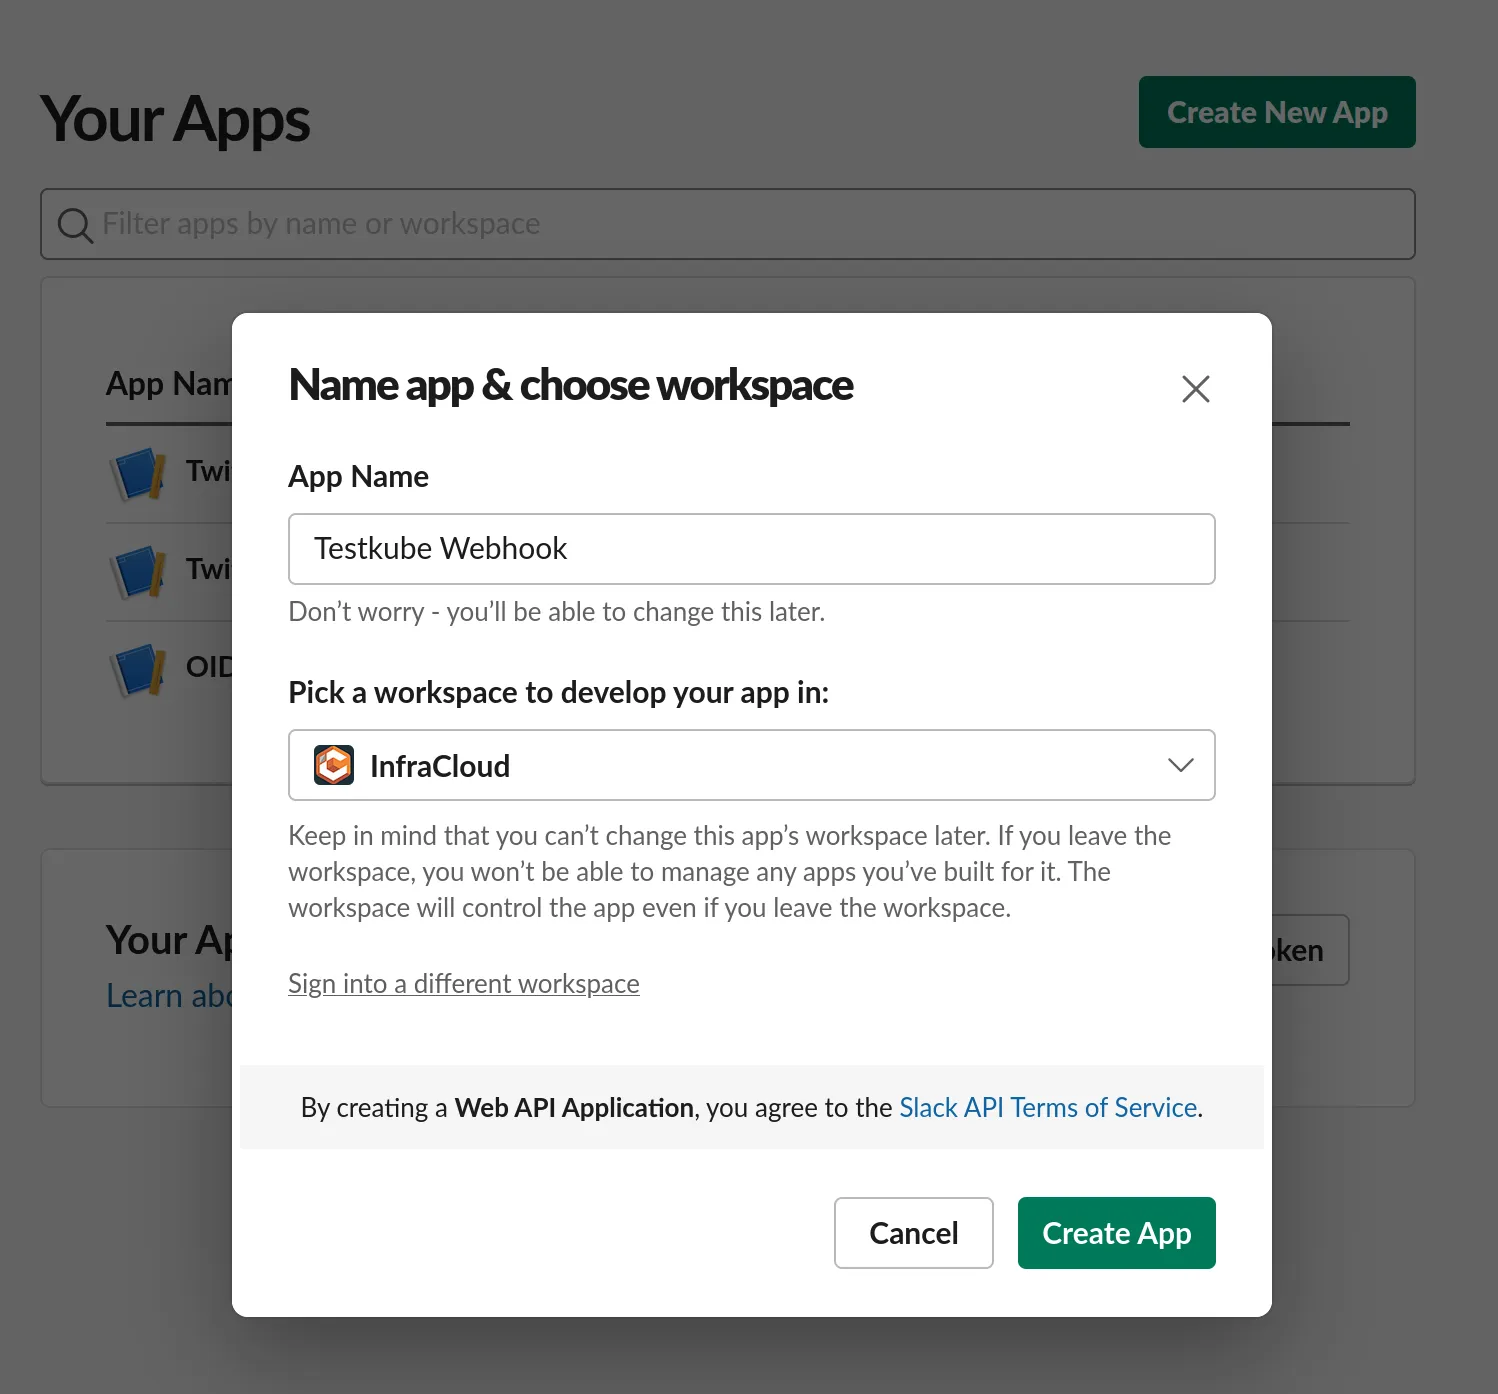Click the notebook icon of the first Twi app
Image resolution: width=1498 pixels, height=1394 pixels.
click(x=138, y=472)
